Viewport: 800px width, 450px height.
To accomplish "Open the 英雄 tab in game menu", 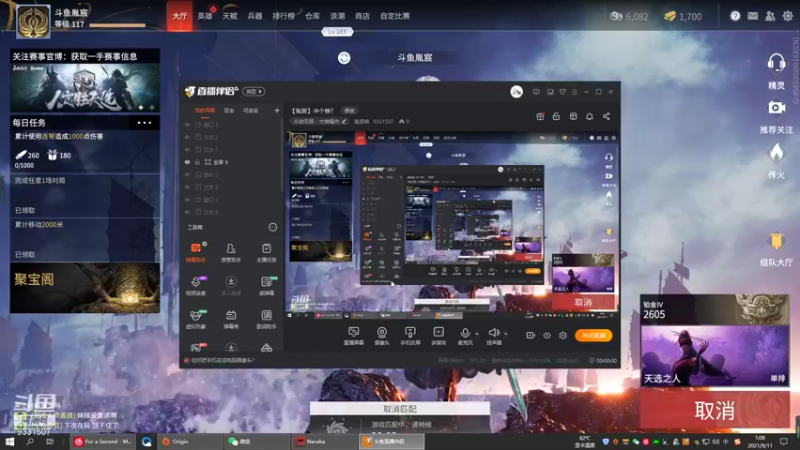I will click(205, 16).
